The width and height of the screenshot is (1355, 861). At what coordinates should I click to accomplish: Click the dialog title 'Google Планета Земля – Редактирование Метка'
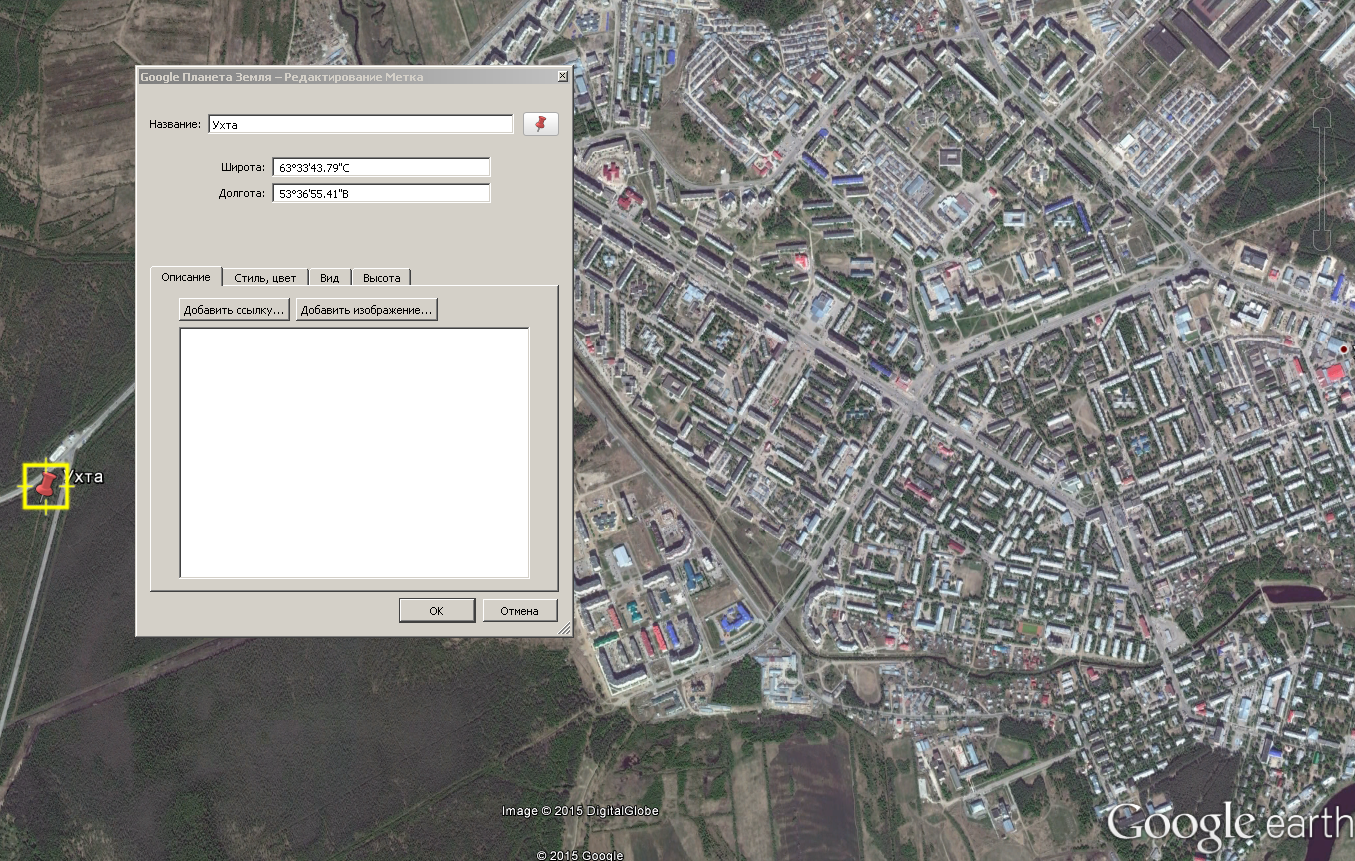(281, 77)
